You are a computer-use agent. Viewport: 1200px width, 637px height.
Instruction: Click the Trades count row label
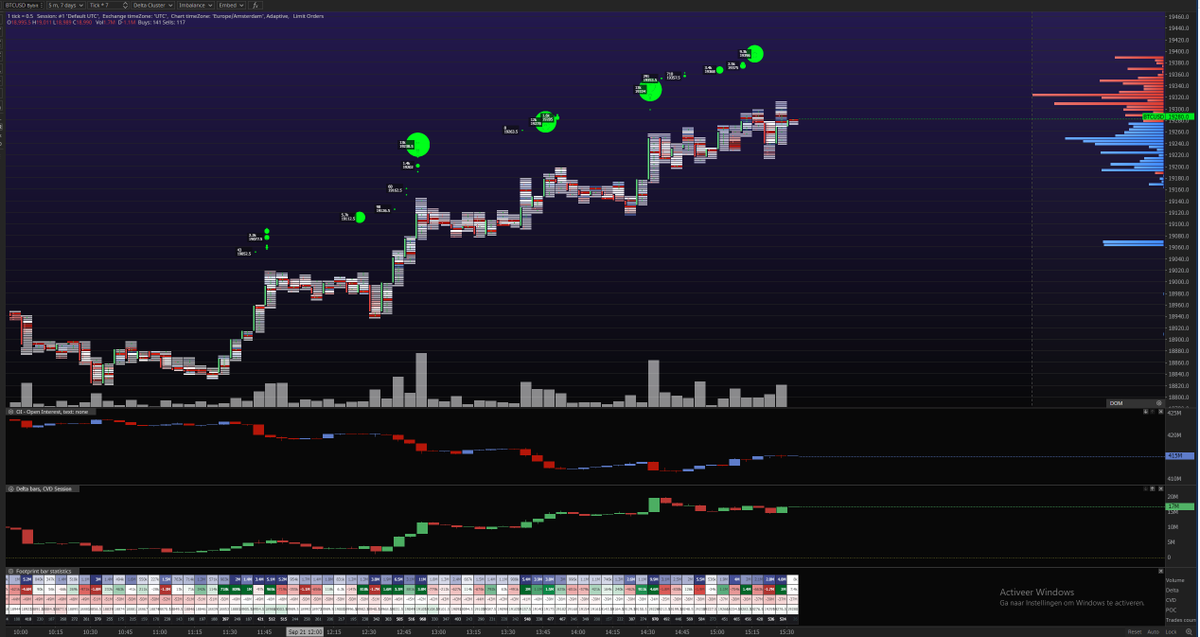pyautogui.click(x=1179, y=620)
